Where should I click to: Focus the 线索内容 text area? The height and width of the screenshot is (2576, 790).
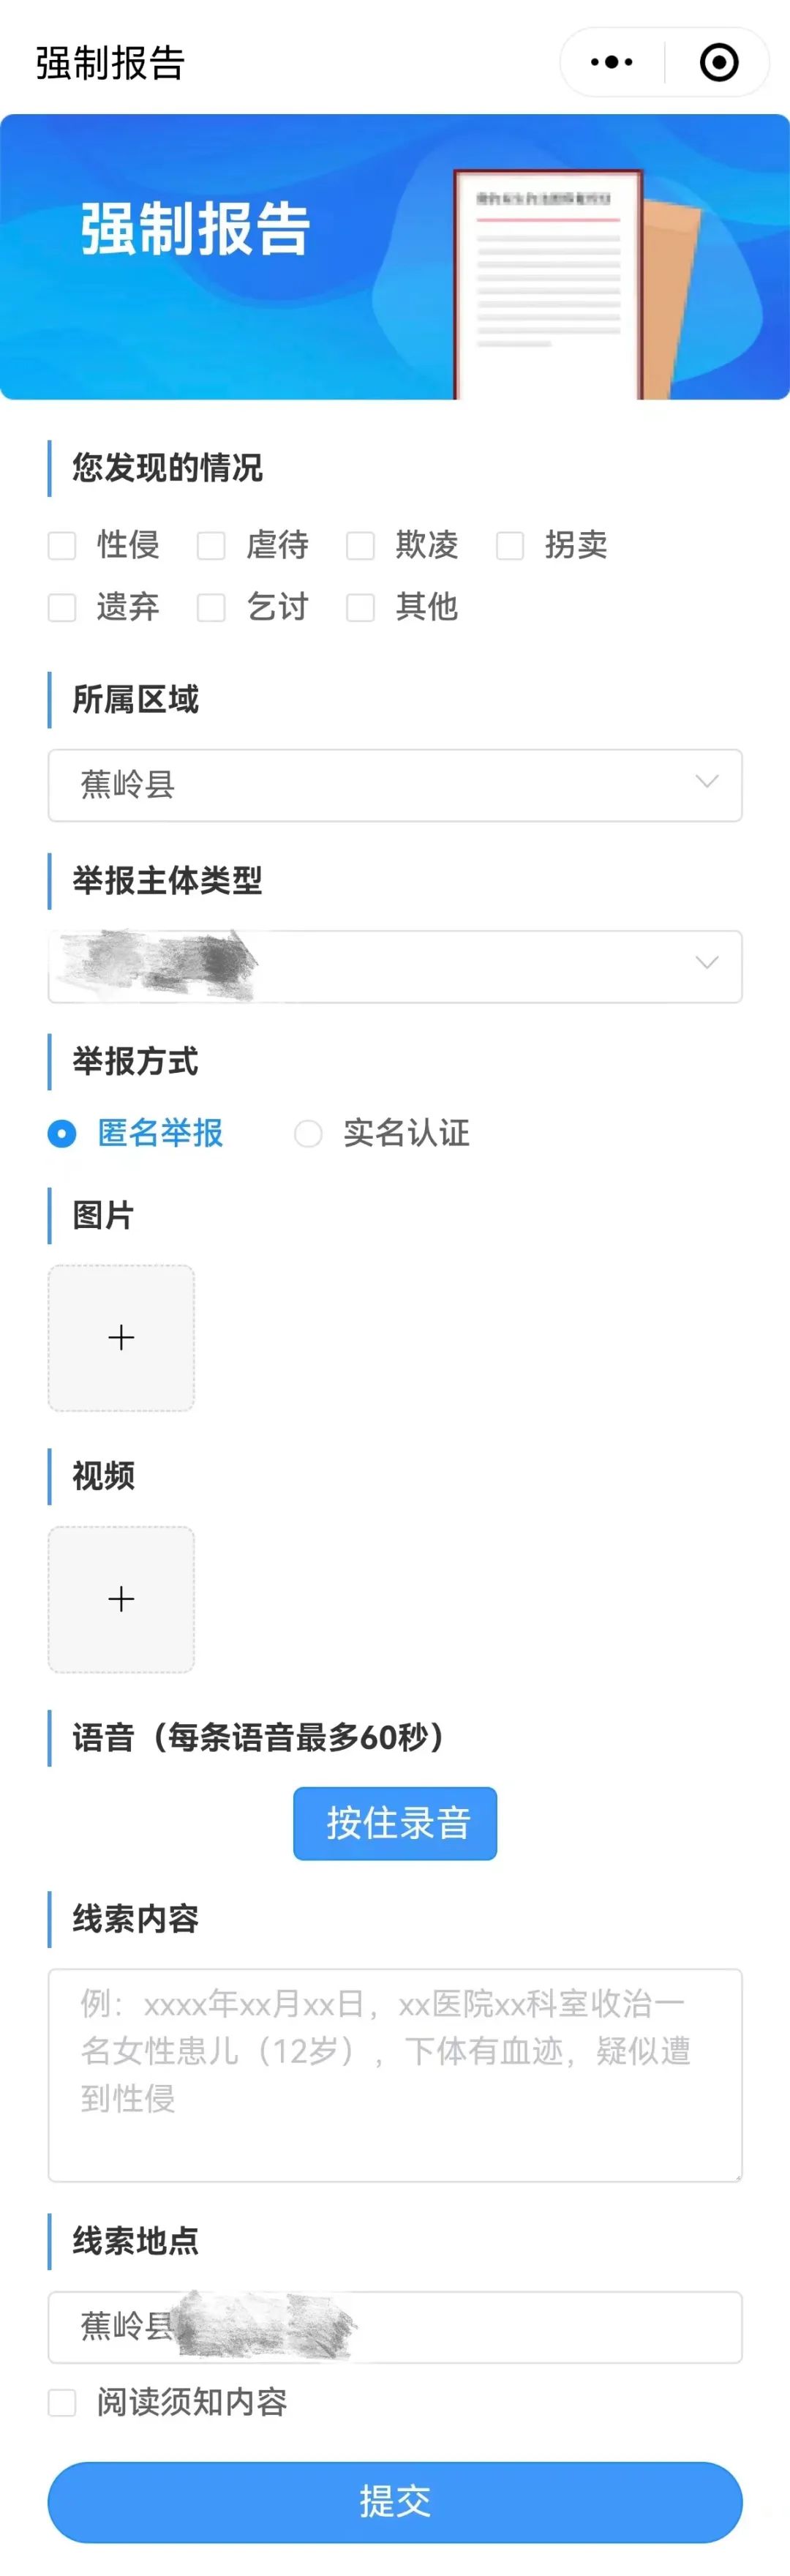pos(395,2076)
